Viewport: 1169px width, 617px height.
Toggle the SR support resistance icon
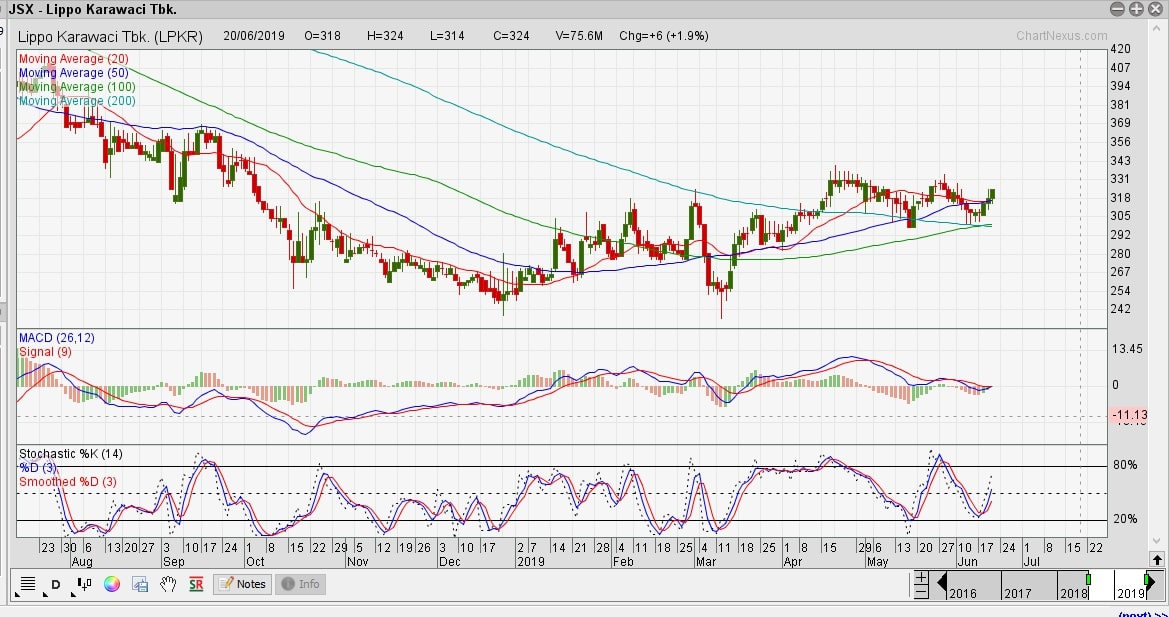196,584
